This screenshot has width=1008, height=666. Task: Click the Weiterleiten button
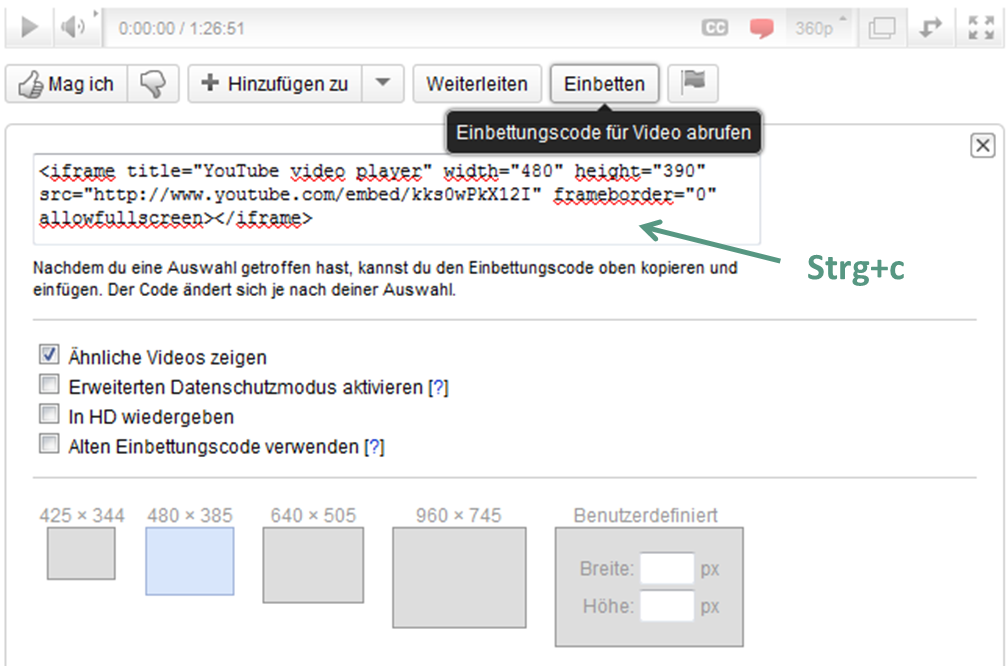[477, 84]
